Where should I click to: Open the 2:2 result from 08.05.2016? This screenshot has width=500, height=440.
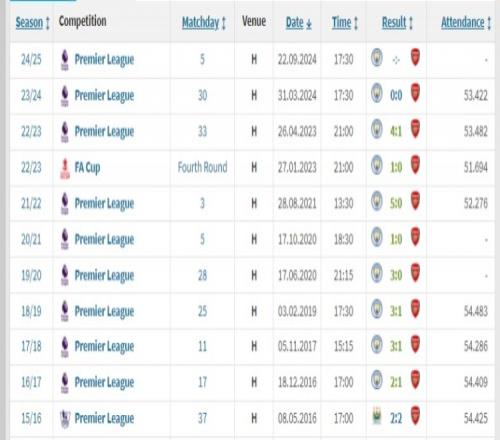[396, 418]
